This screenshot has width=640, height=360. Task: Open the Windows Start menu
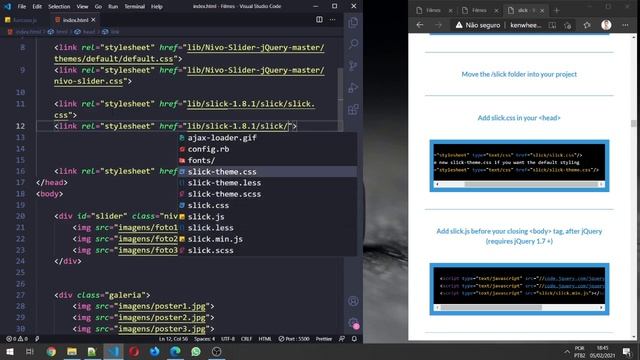(x=9, y=351)
